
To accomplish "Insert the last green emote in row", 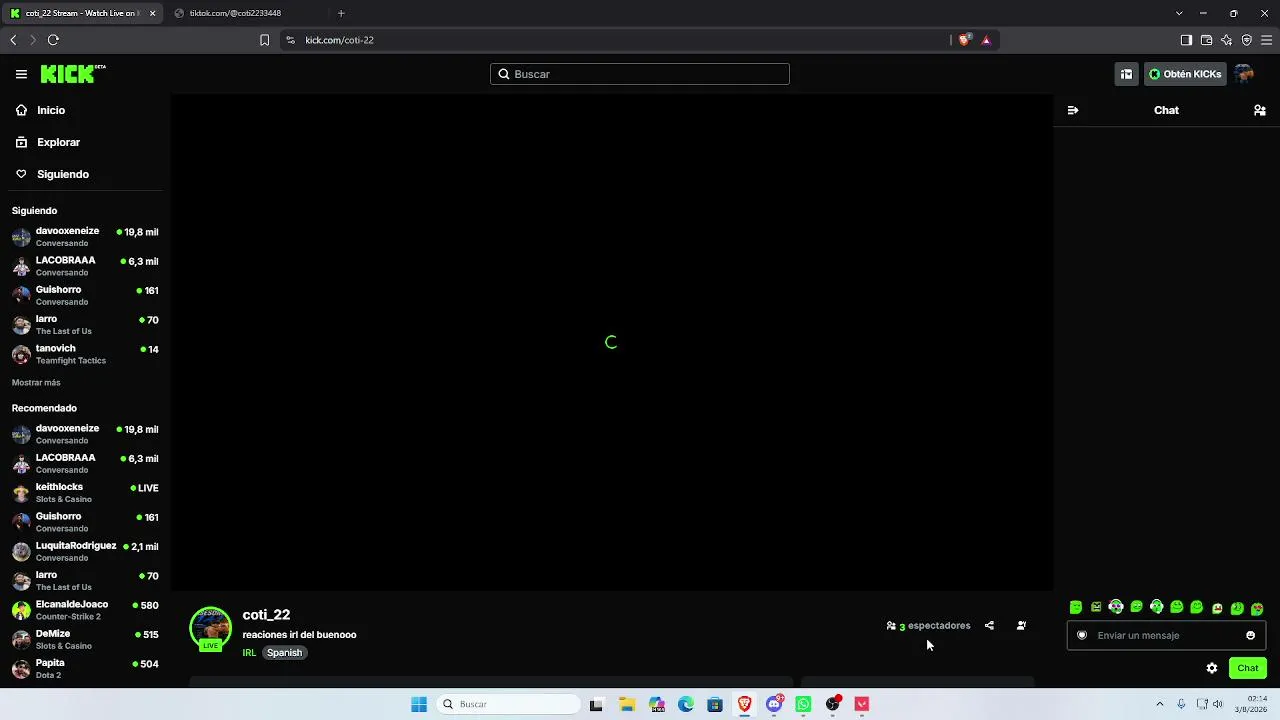I will 1257,608.
